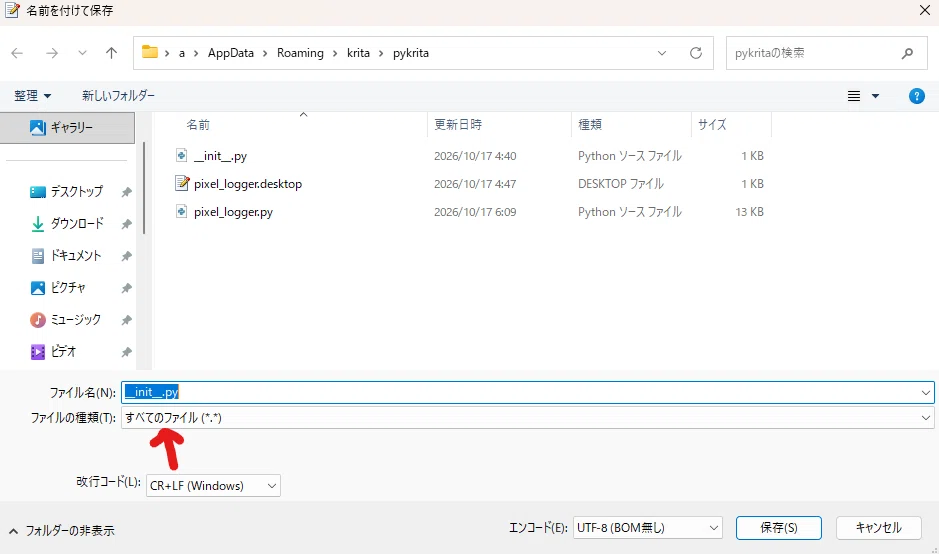Screen dimensions: 939x554
Task: Change view layout icon
Action: [x=854, y=96]
